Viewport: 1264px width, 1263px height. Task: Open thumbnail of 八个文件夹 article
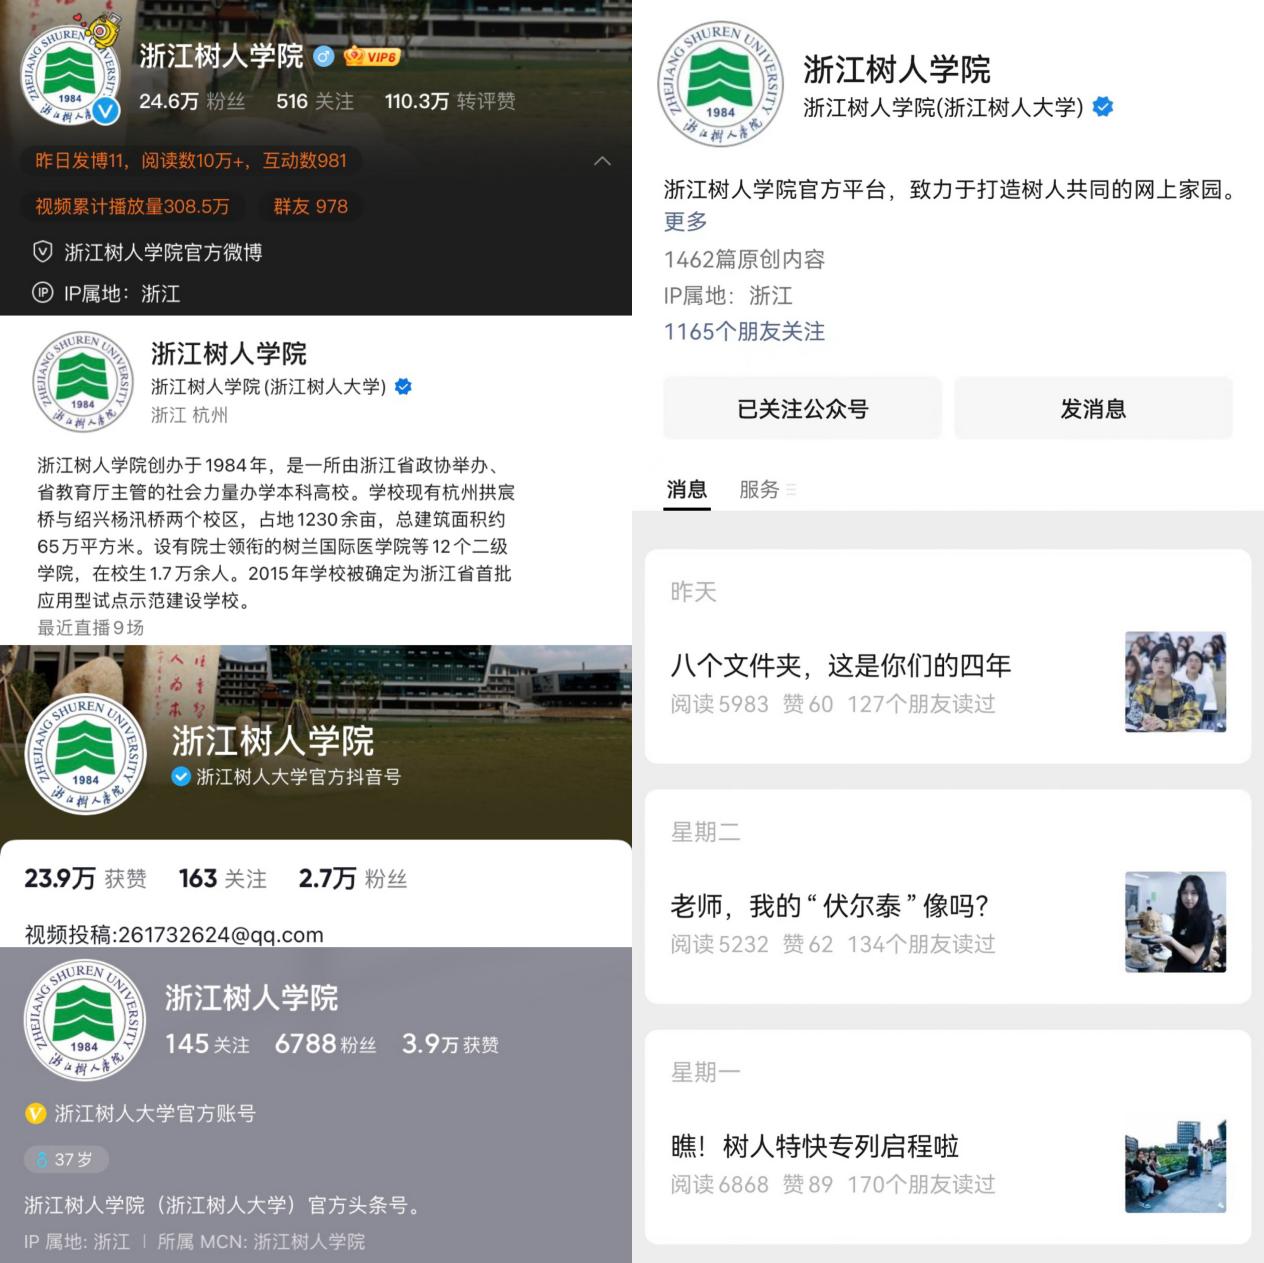tap(1175, 681)
